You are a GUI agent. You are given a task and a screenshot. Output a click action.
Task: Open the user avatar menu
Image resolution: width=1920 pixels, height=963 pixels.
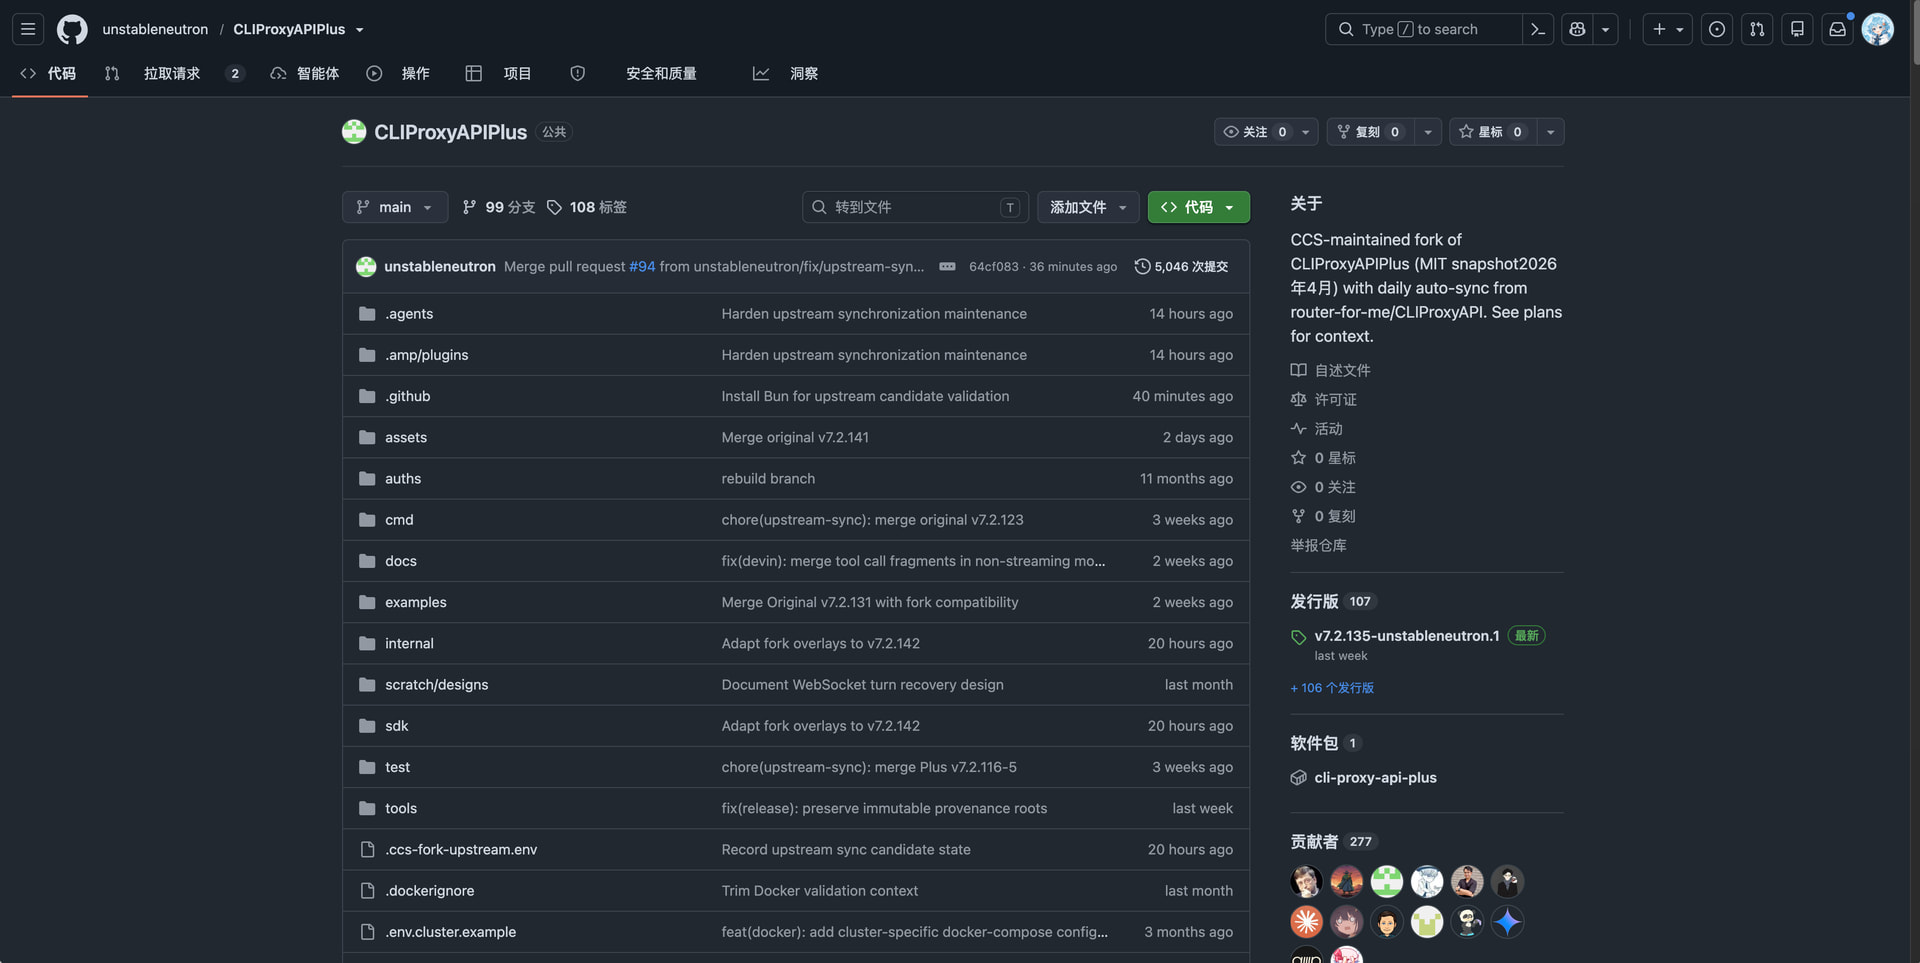pos(1877,29)
